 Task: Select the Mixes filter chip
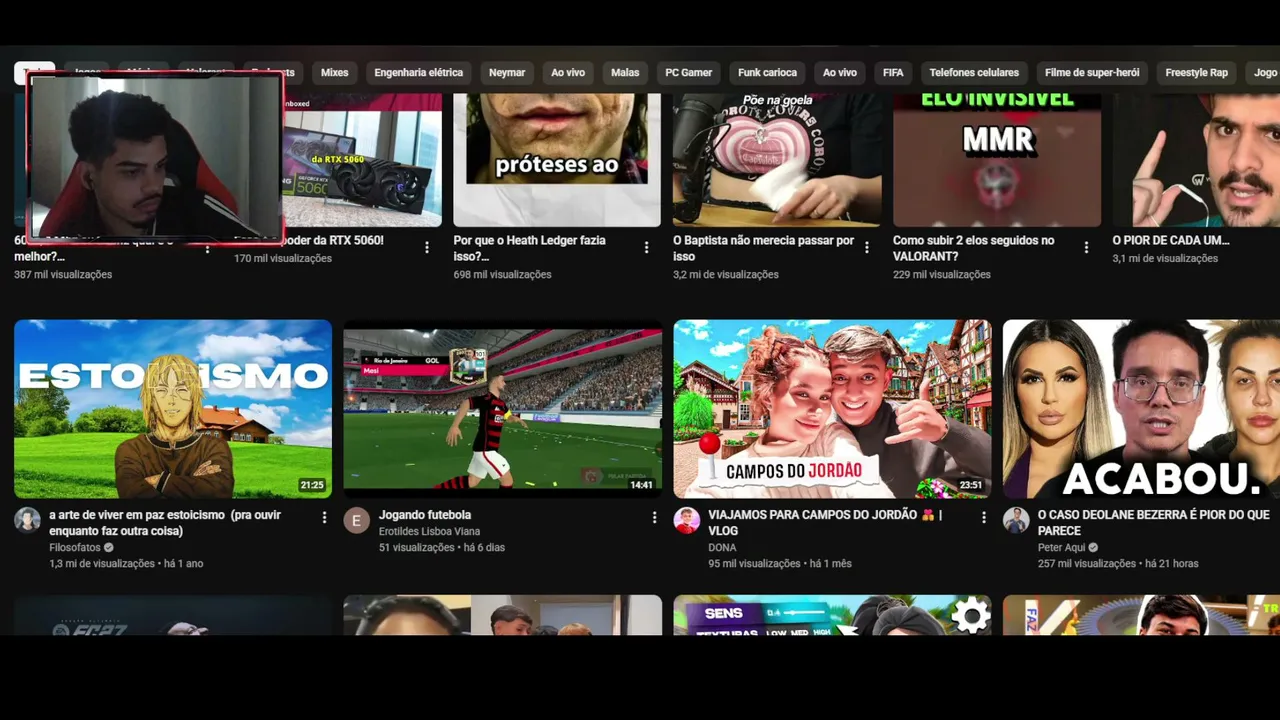click(335, 73)
